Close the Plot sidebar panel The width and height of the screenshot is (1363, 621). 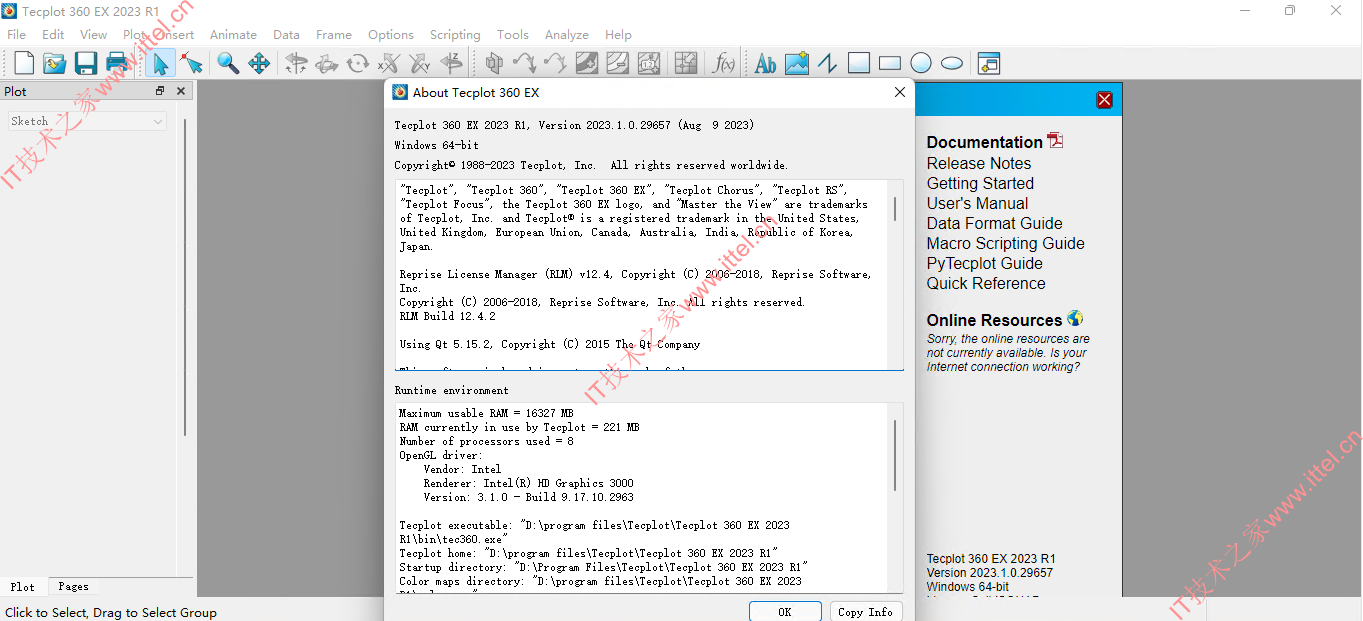click(181, 91)
